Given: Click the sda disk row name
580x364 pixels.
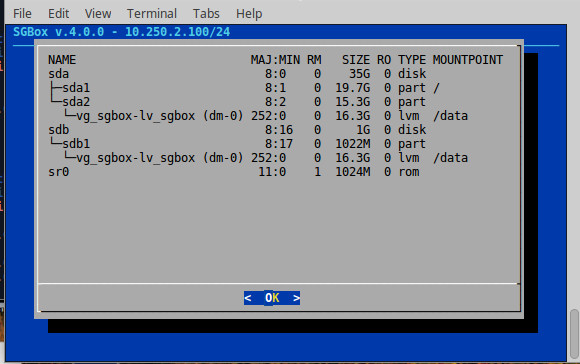Looking at the screenshot, I should coord(58,74).
